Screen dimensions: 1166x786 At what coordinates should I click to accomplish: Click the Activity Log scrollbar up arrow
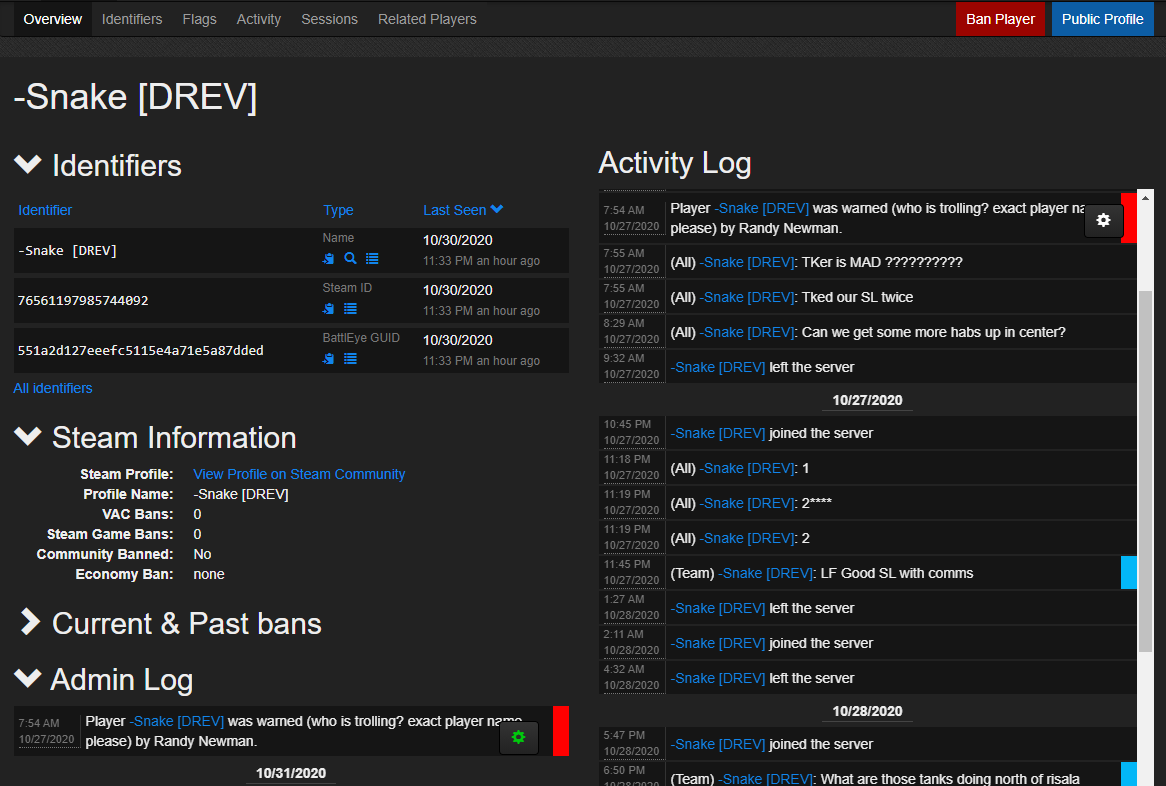(1145, 198)
